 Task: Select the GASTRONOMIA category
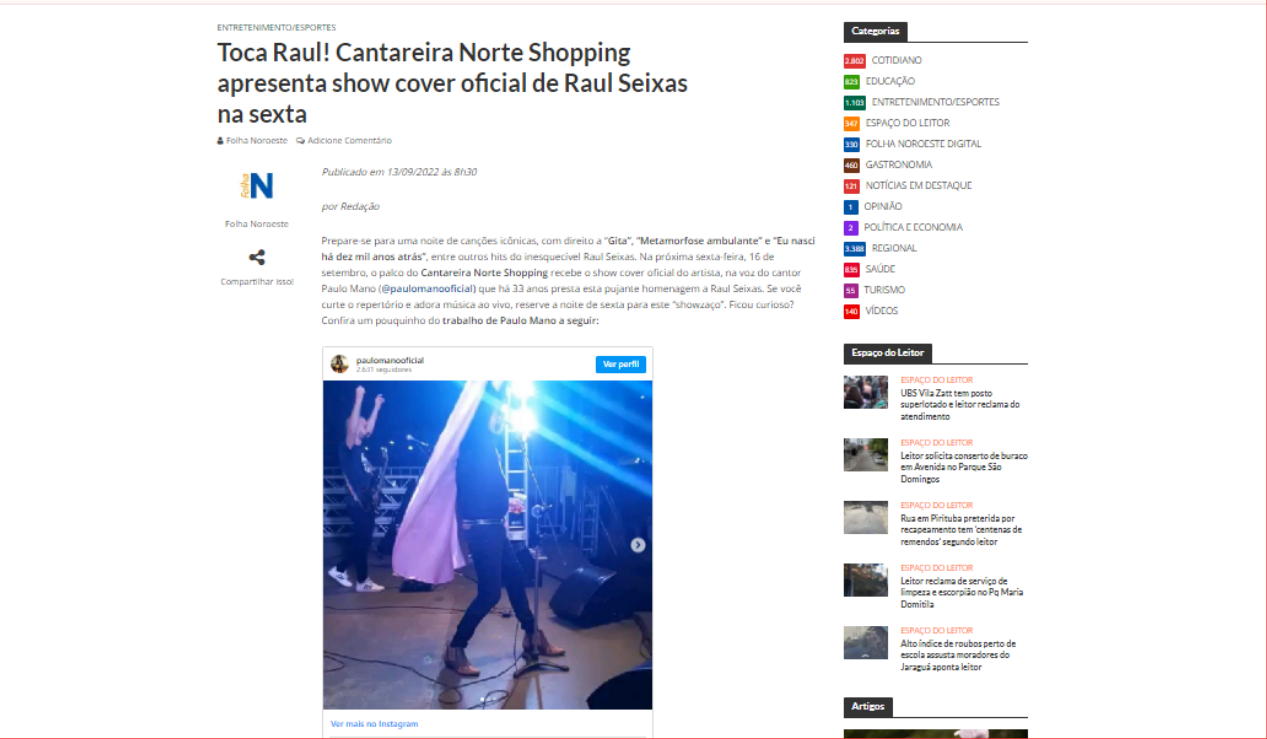pos(899,165)
